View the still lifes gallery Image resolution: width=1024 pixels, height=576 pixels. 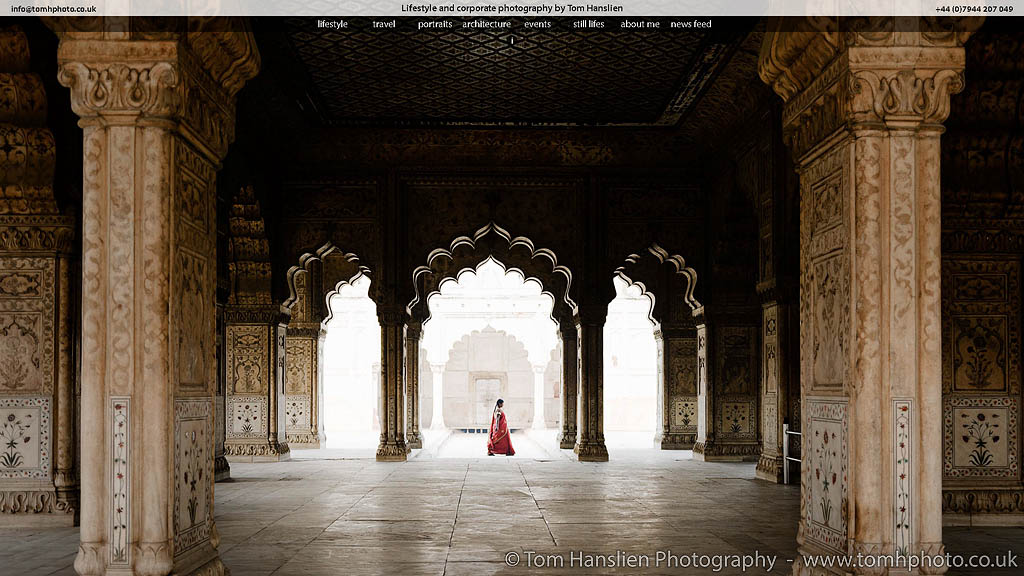pyautogui.click(x=588, y=24)
